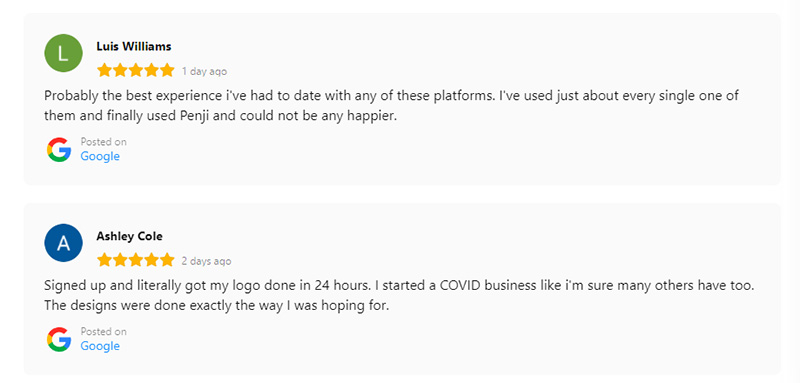This screenshot has height=383, width=800.
Task: Click Luis Williams' review text about Penji
Action: [391, 106]
